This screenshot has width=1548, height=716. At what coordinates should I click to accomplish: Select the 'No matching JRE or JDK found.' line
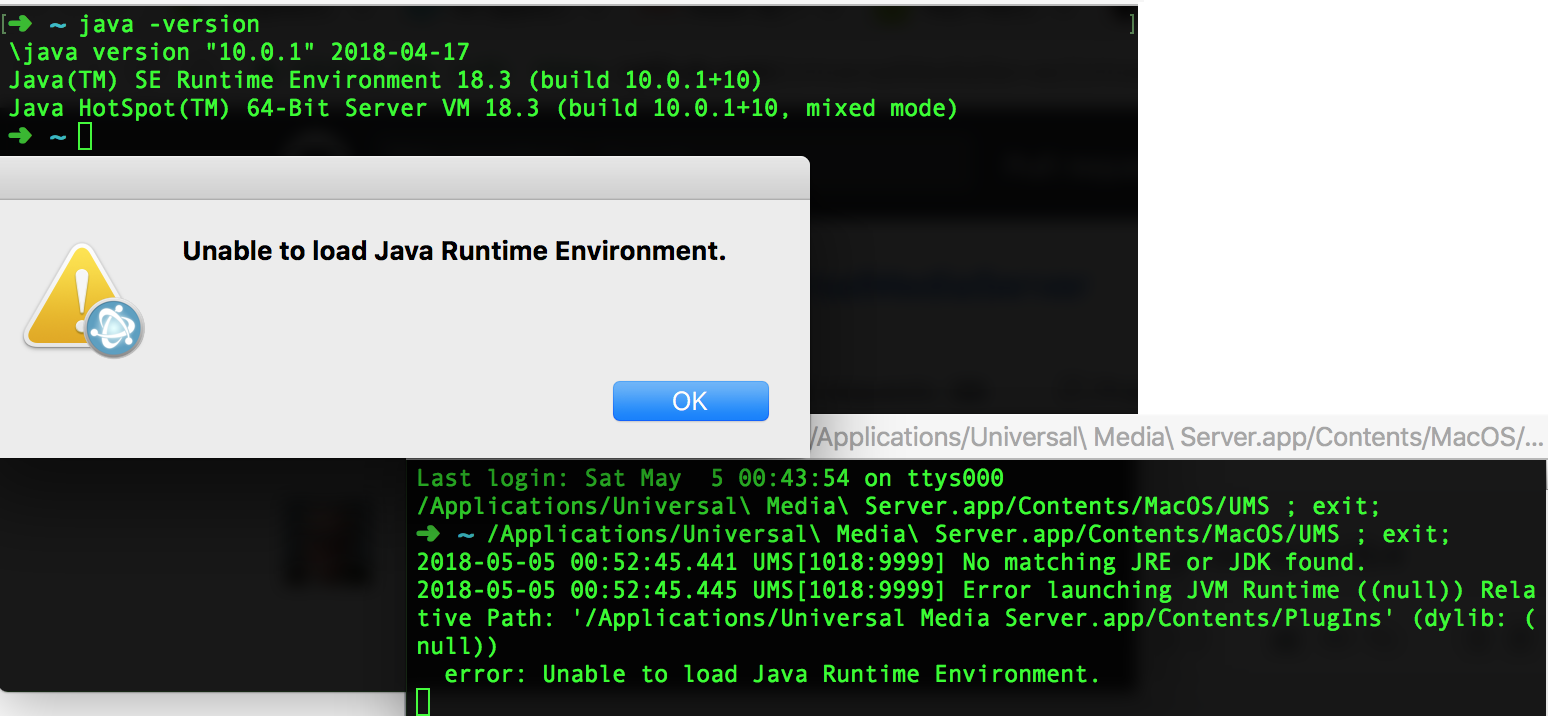(891, 562)
